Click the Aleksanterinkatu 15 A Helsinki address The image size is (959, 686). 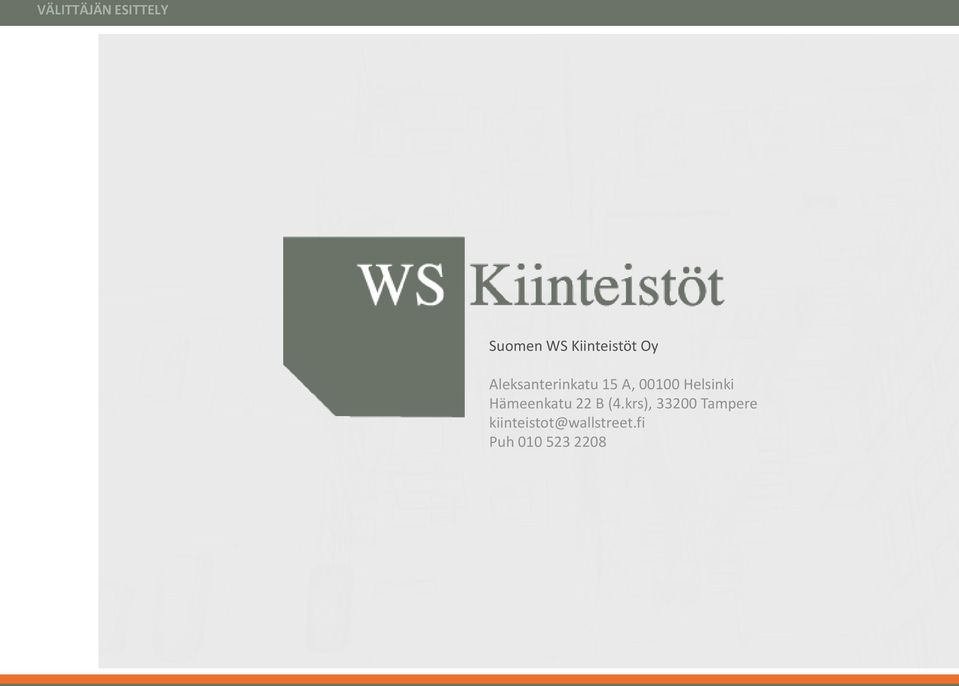611,384
